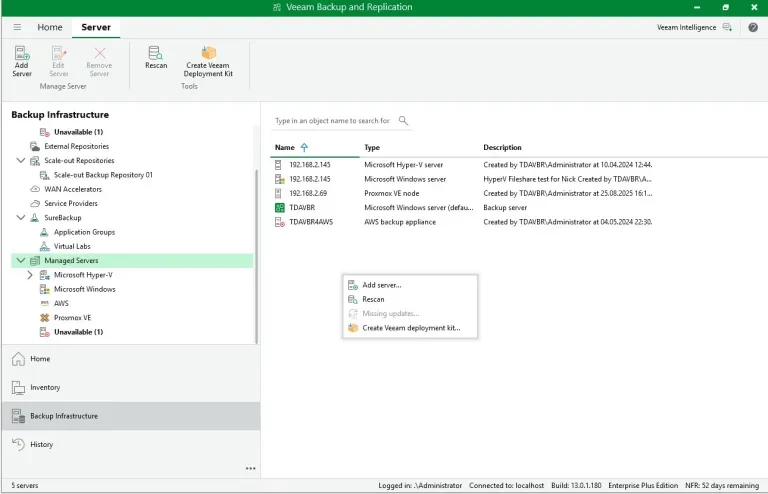Viewport: 768px width, 494px height.
Task: Select Scale-out Backup Repository 01
Action: [103, 175]
